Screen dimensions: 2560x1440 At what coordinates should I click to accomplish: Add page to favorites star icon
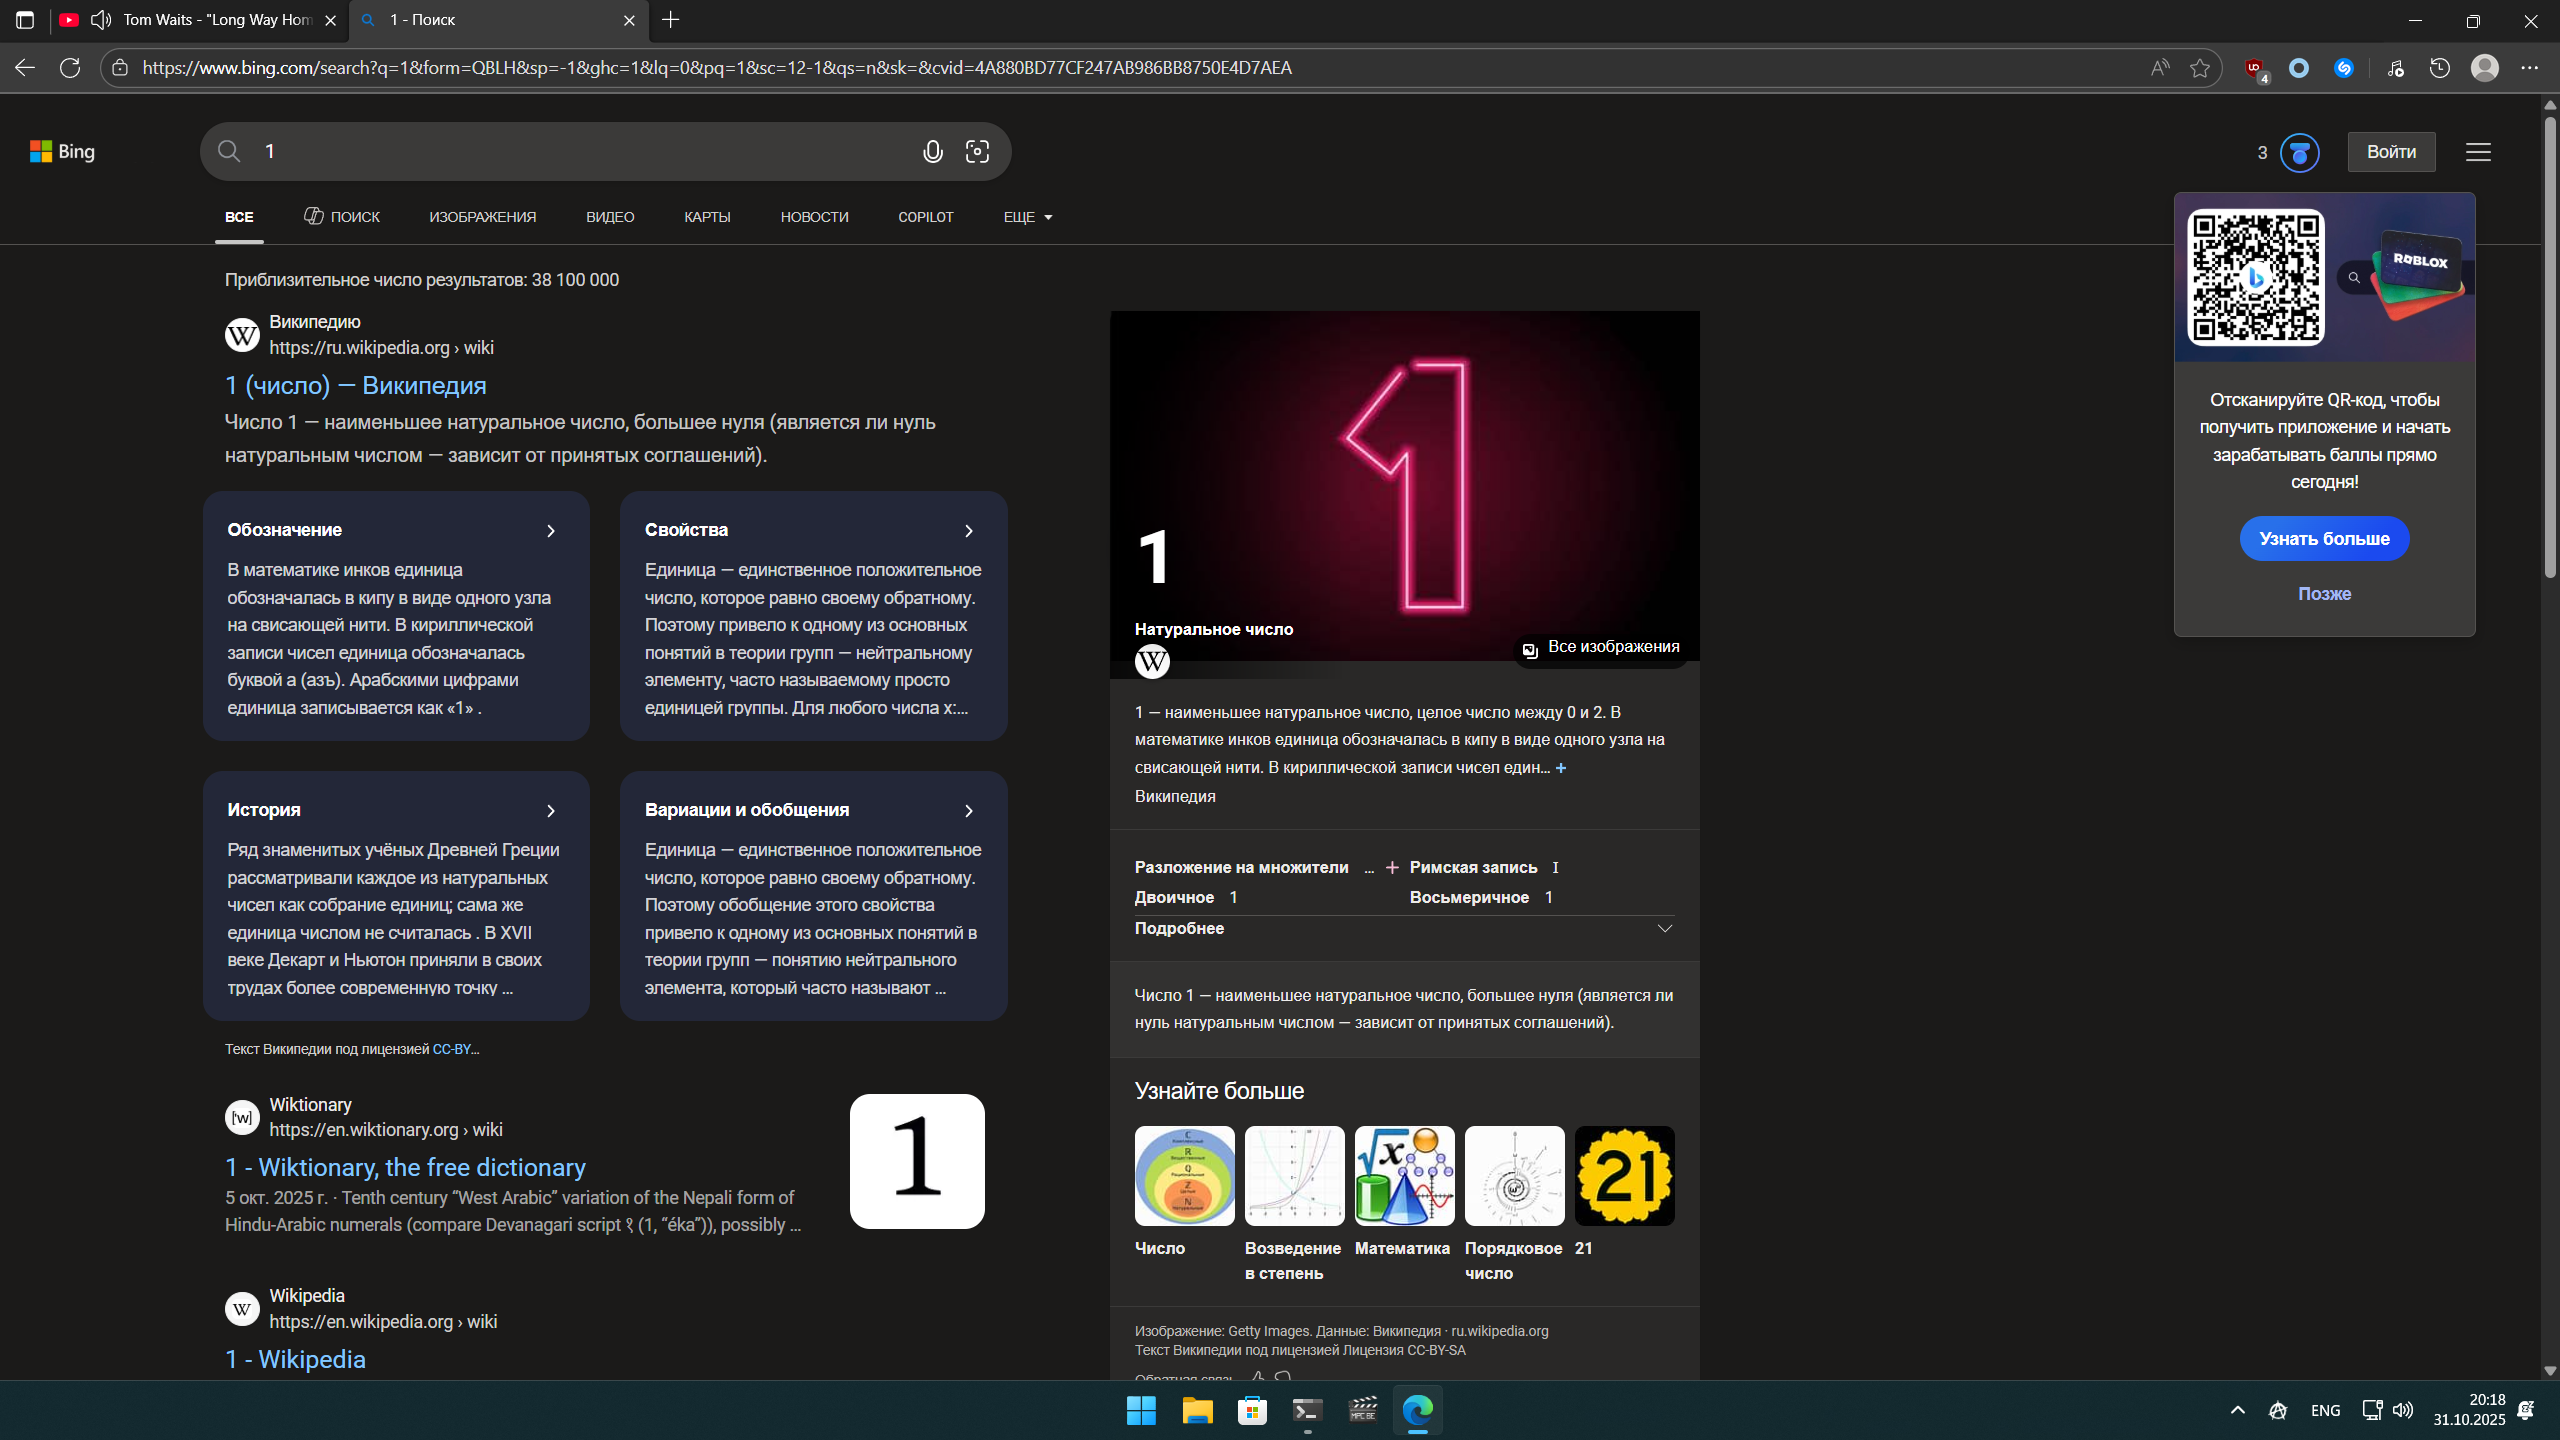(2200, 68)
